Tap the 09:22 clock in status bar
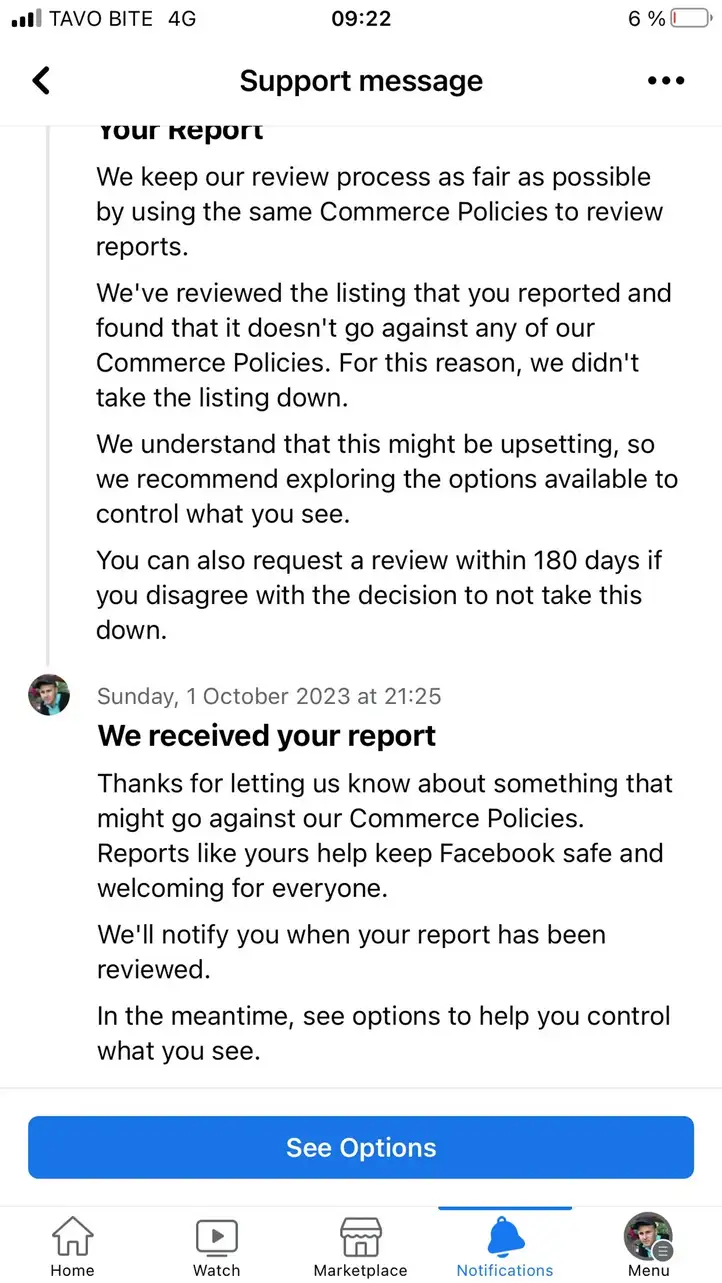 tap(361, 18)
